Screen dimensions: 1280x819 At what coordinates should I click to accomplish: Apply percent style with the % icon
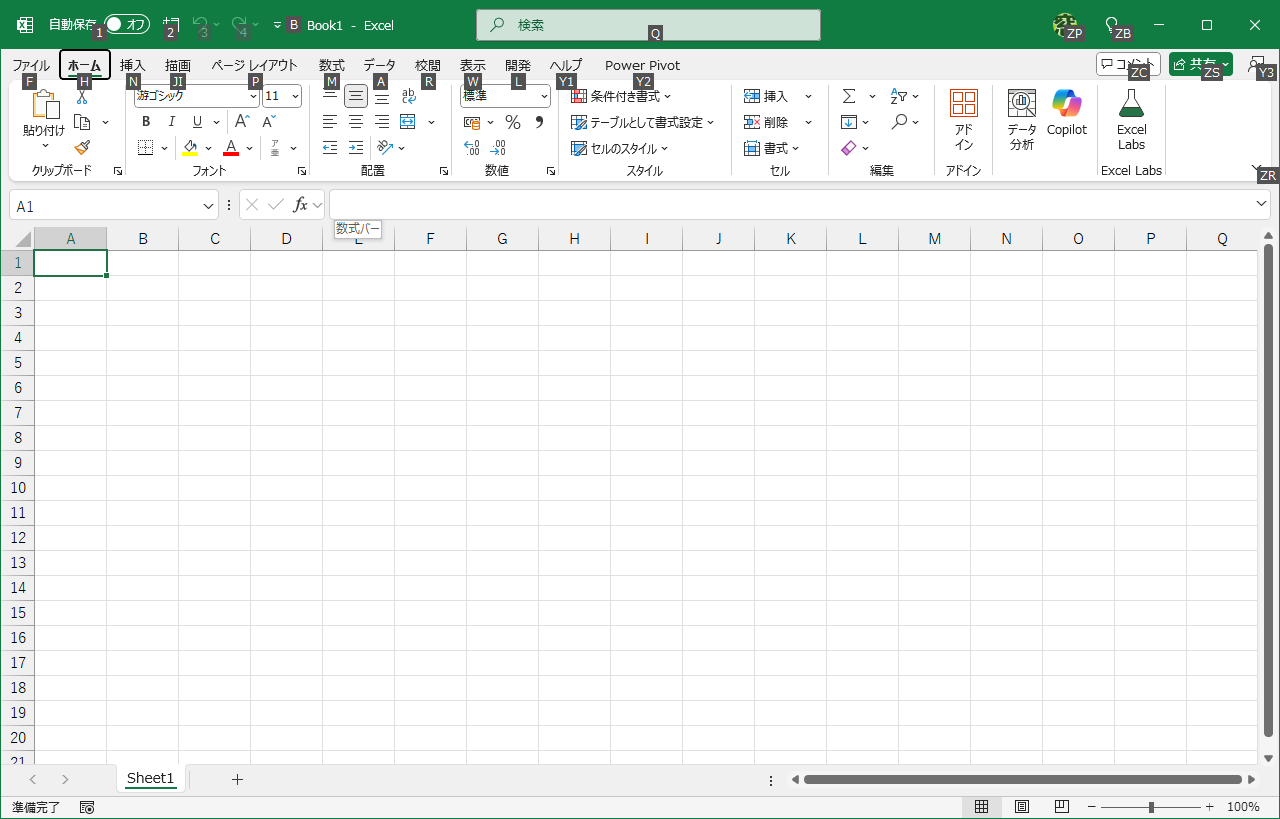[513, 122]
